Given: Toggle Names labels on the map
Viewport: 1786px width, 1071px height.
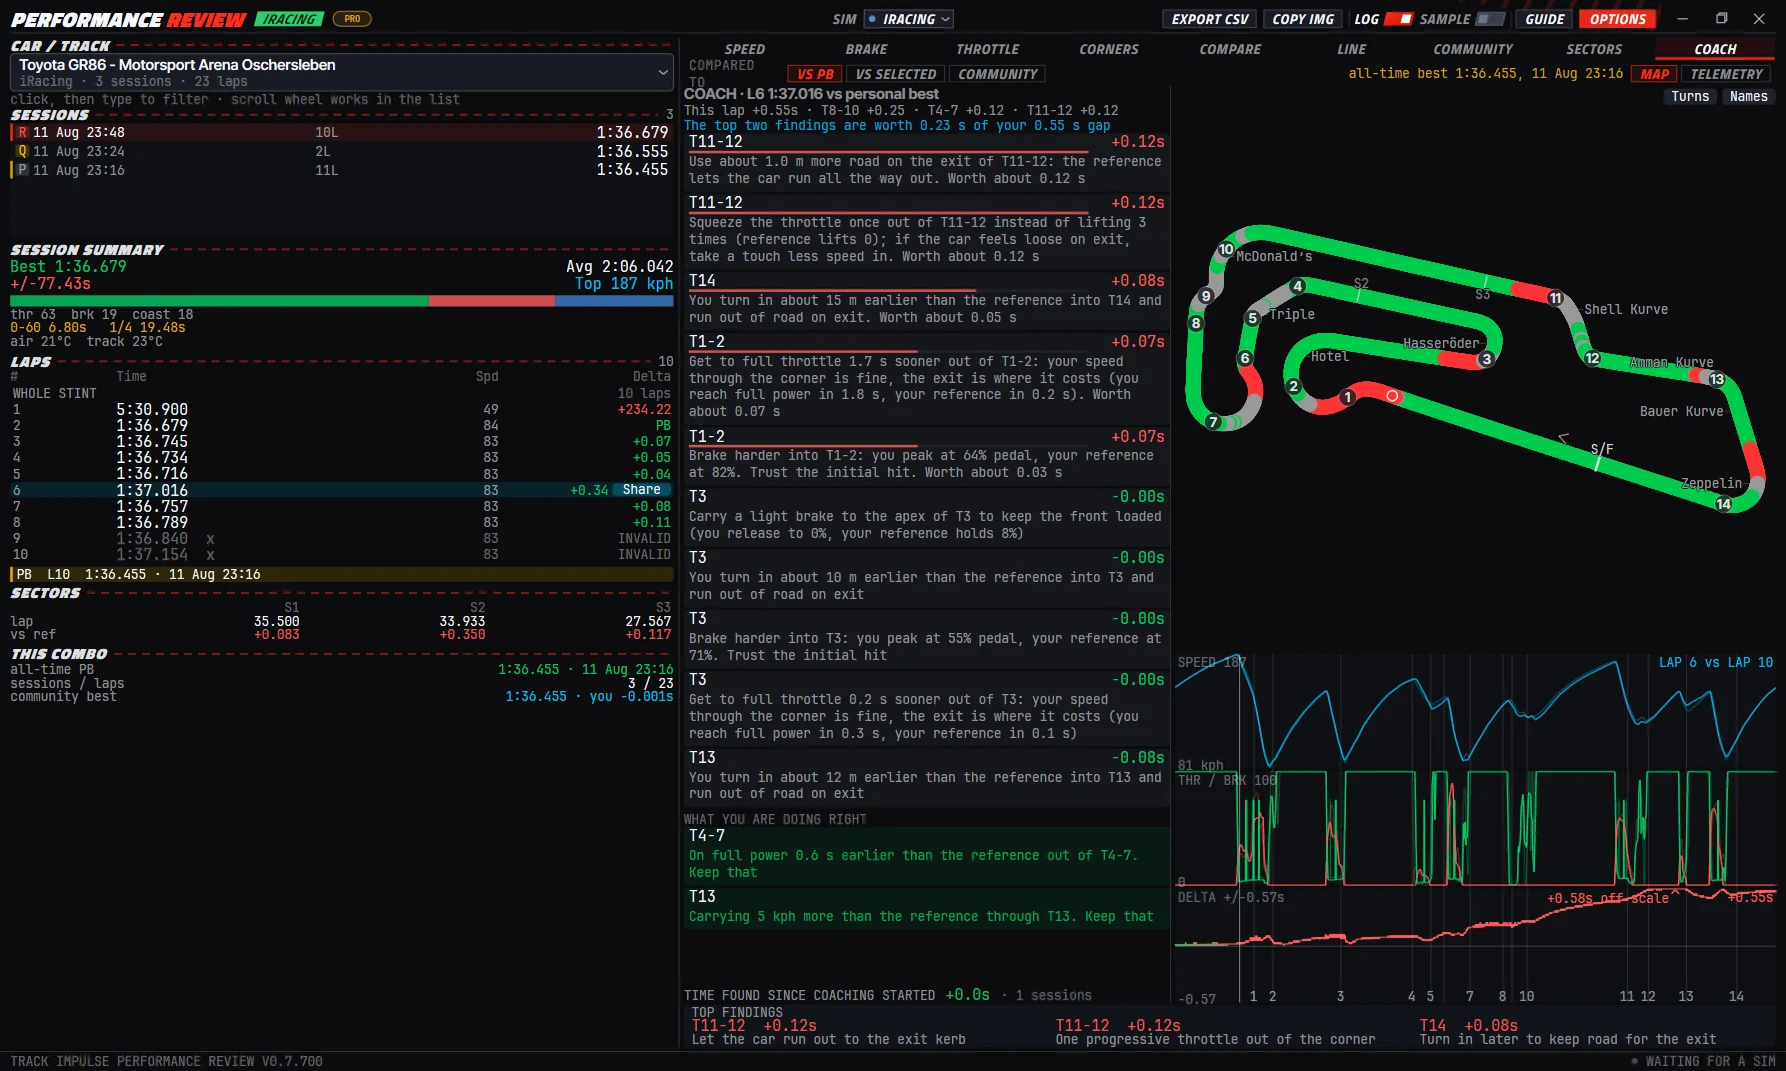Looking at the screenshot, I should click(1748, 96).
